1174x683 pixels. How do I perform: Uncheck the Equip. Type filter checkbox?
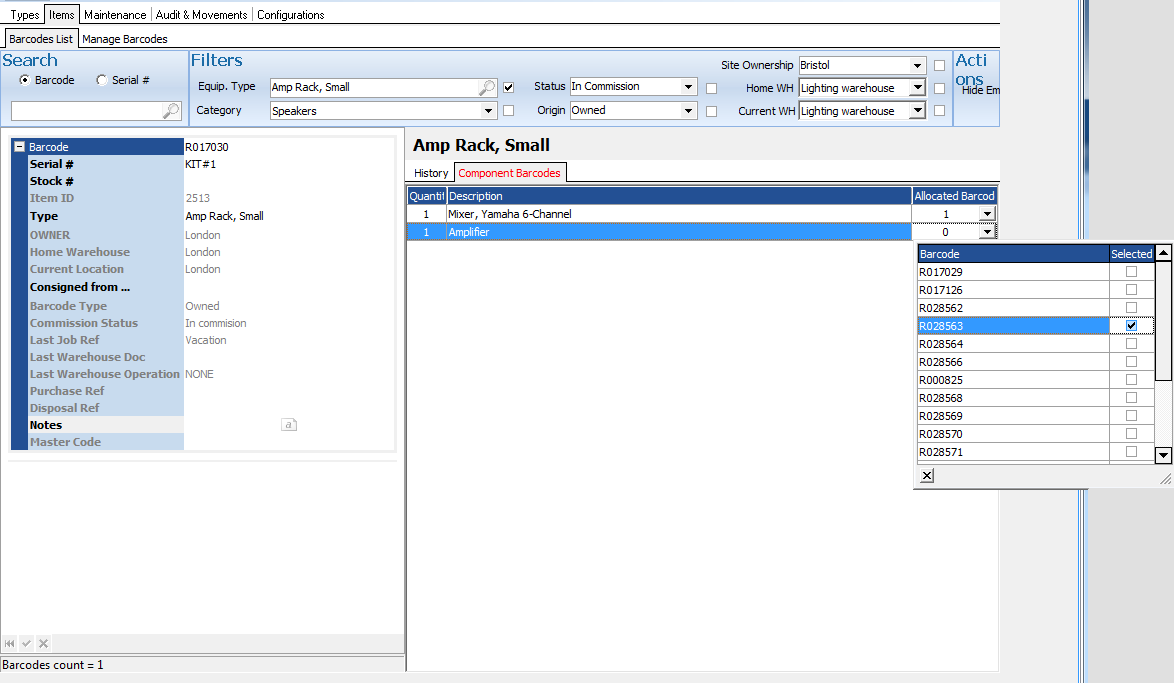point(509,88)
